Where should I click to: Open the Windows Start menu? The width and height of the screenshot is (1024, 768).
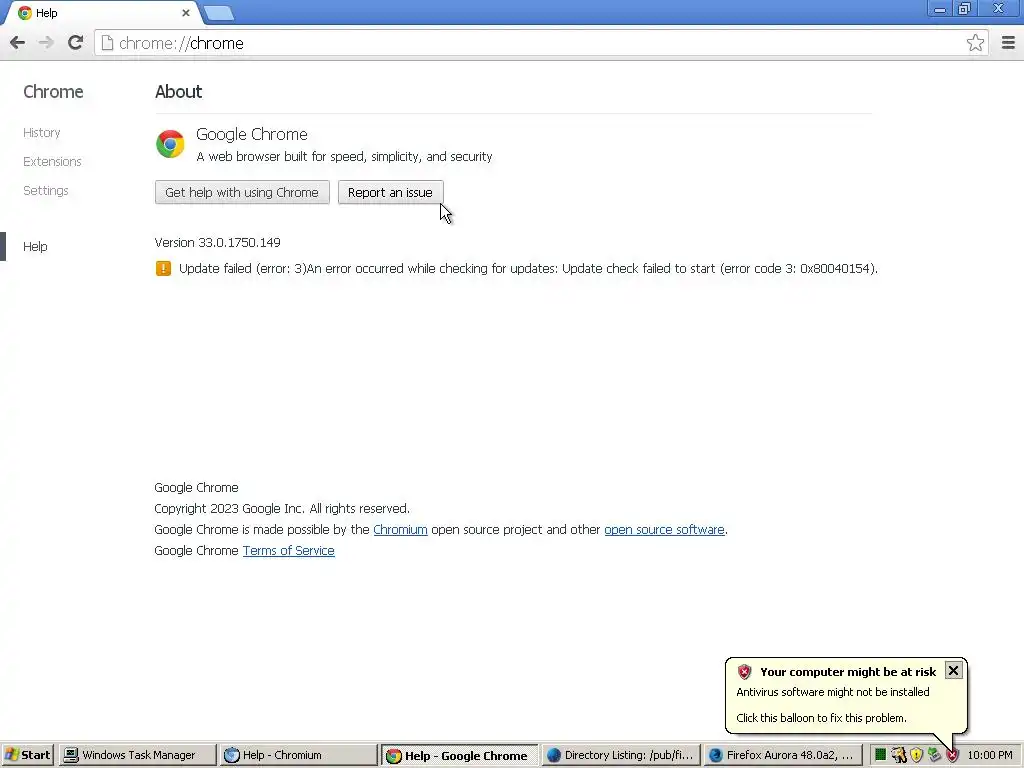tap(27, 755)
